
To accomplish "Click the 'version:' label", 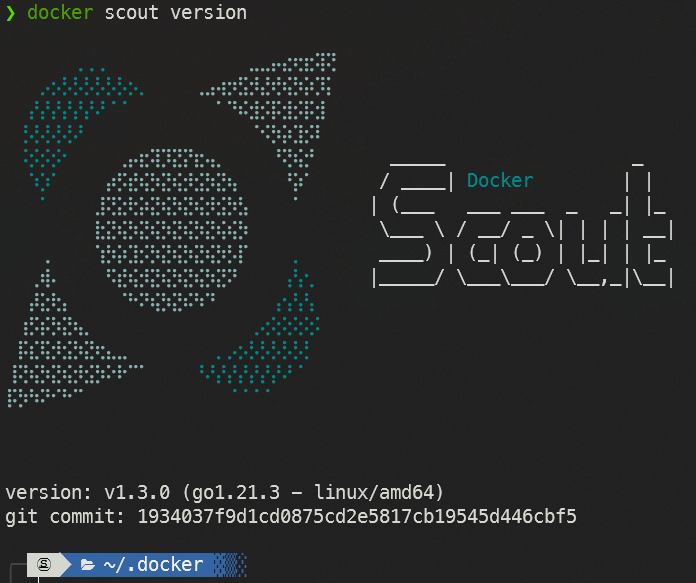I will click(48, 492).
